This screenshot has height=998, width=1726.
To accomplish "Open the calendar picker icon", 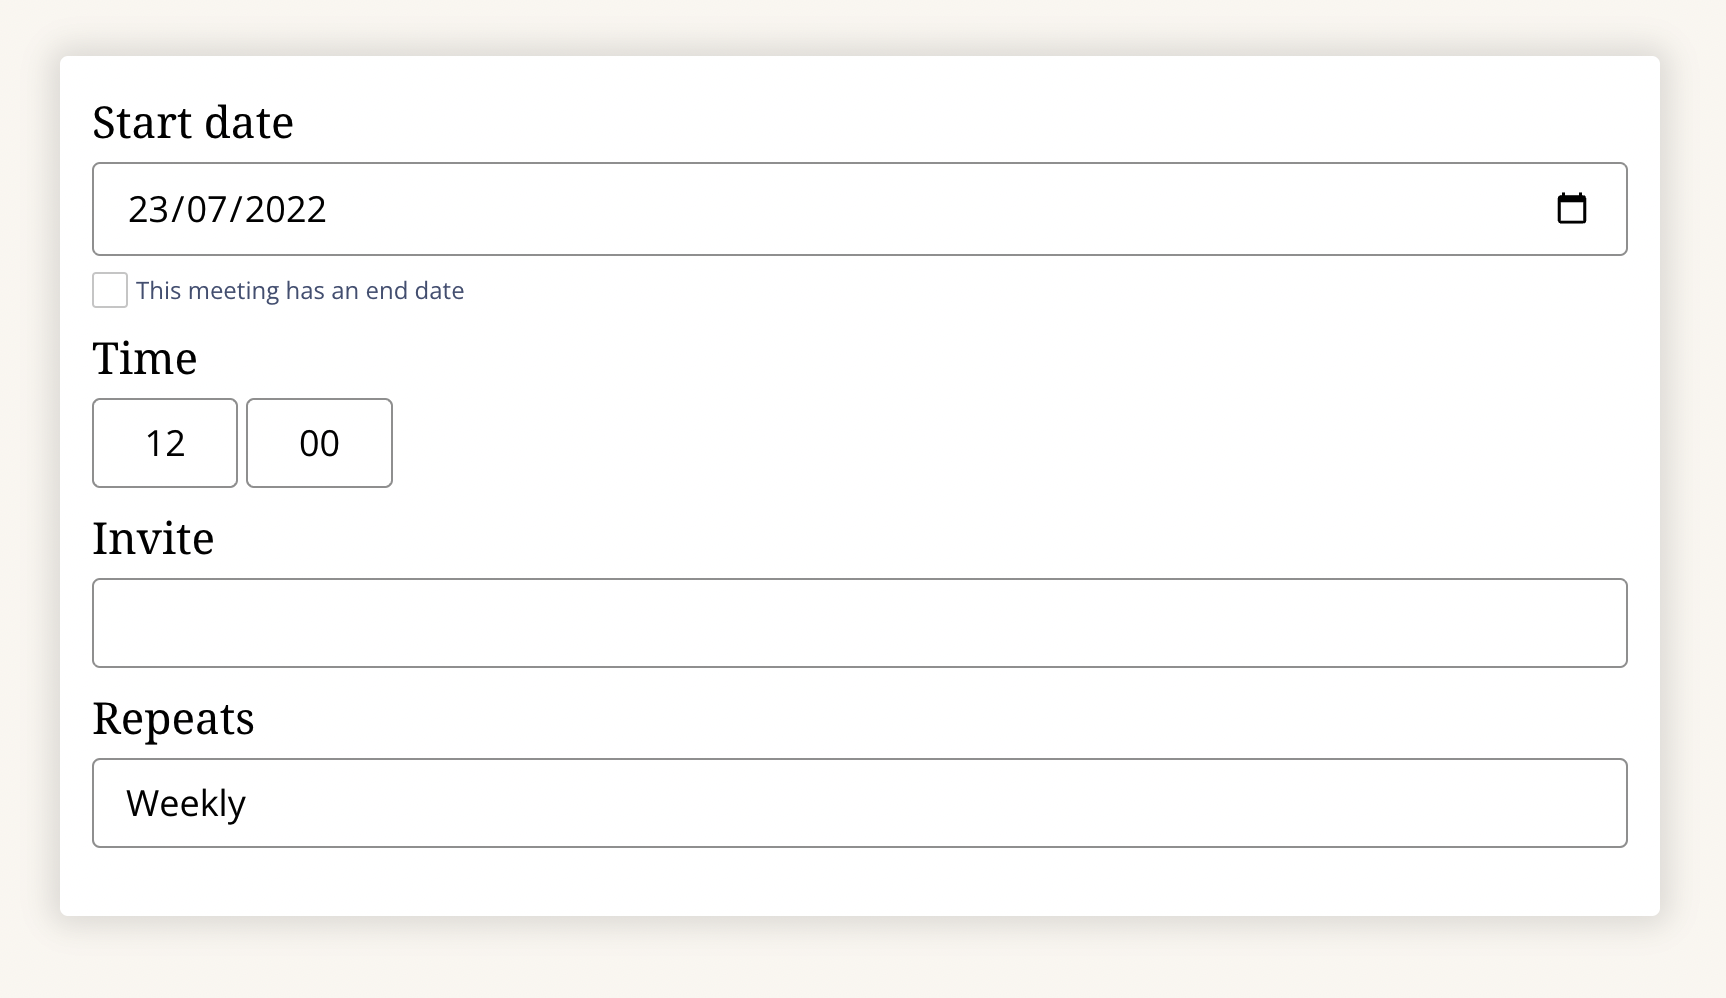I will point(1571,208).
